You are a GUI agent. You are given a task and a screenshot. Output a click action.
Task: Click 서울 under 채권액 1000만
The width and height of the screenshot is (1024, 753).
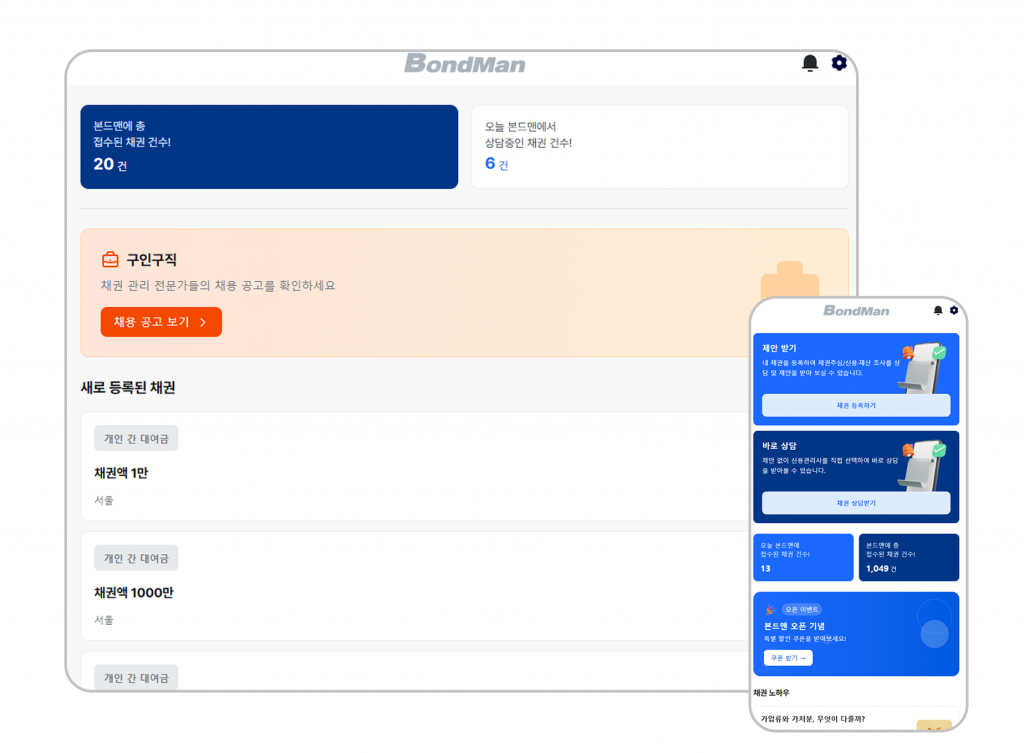pyautogui.click(x=104, y=620)
